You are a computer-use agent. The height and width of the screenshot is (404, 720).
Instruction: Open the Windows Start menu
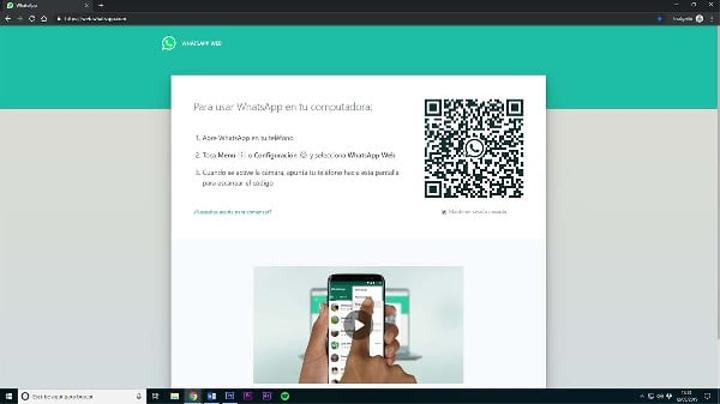pyautogui.click(x=9, y=396)
